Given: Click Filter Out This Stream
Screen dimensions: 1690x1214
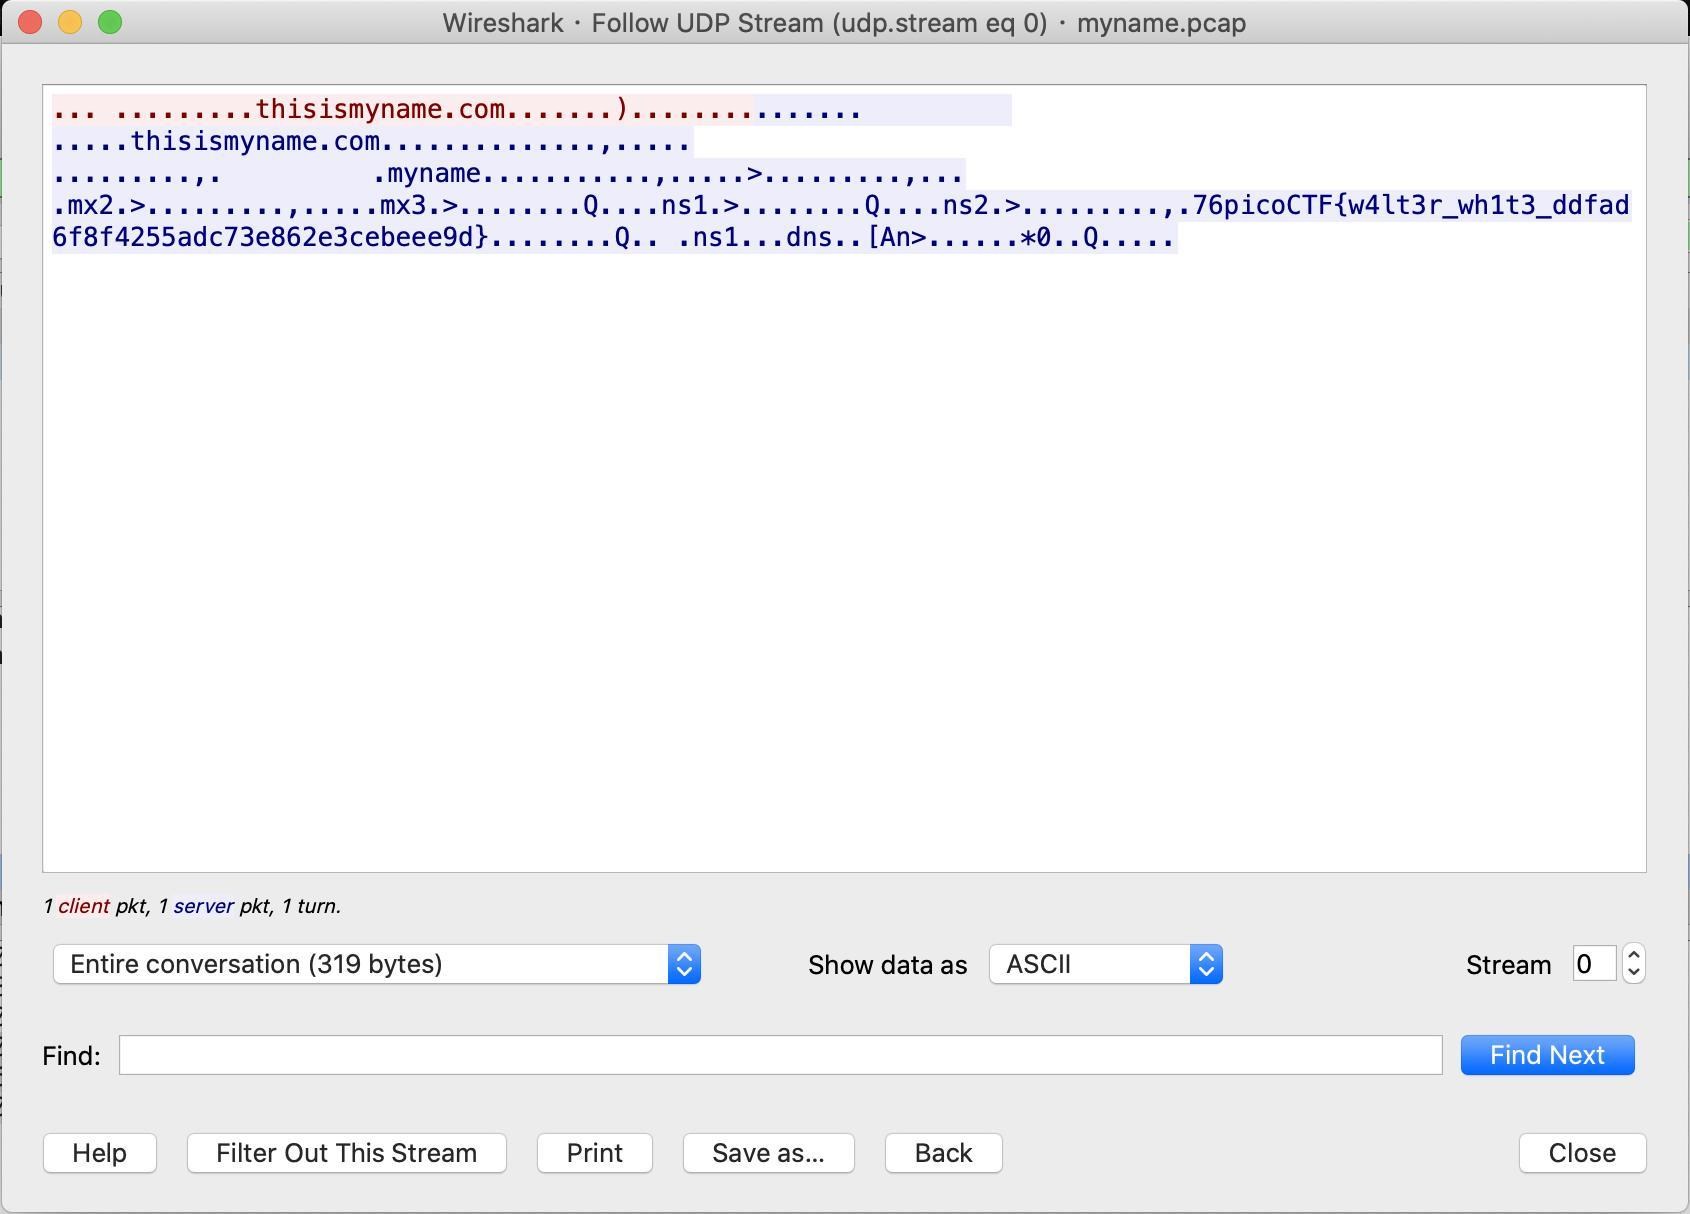Looking at the screenshot, I should point(346,1153).
